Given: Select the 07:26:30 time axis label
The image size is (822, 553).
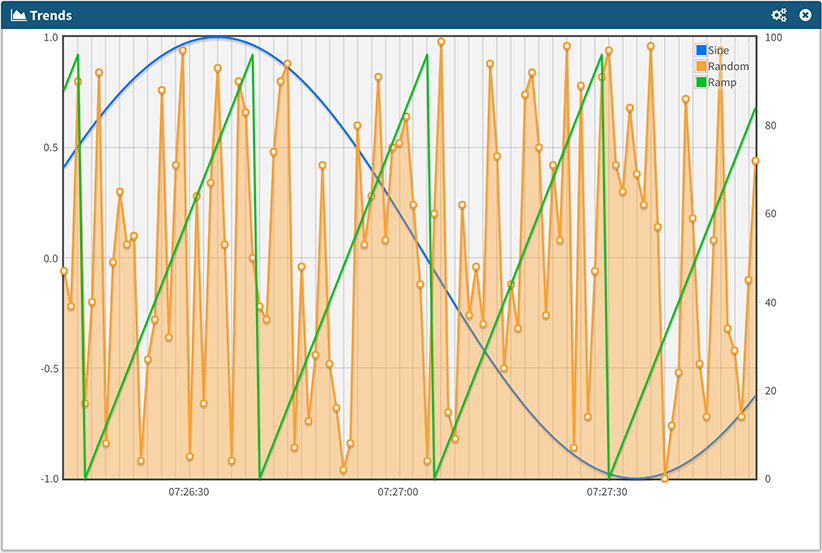Looking at the screenshot, I should point(188,492).
